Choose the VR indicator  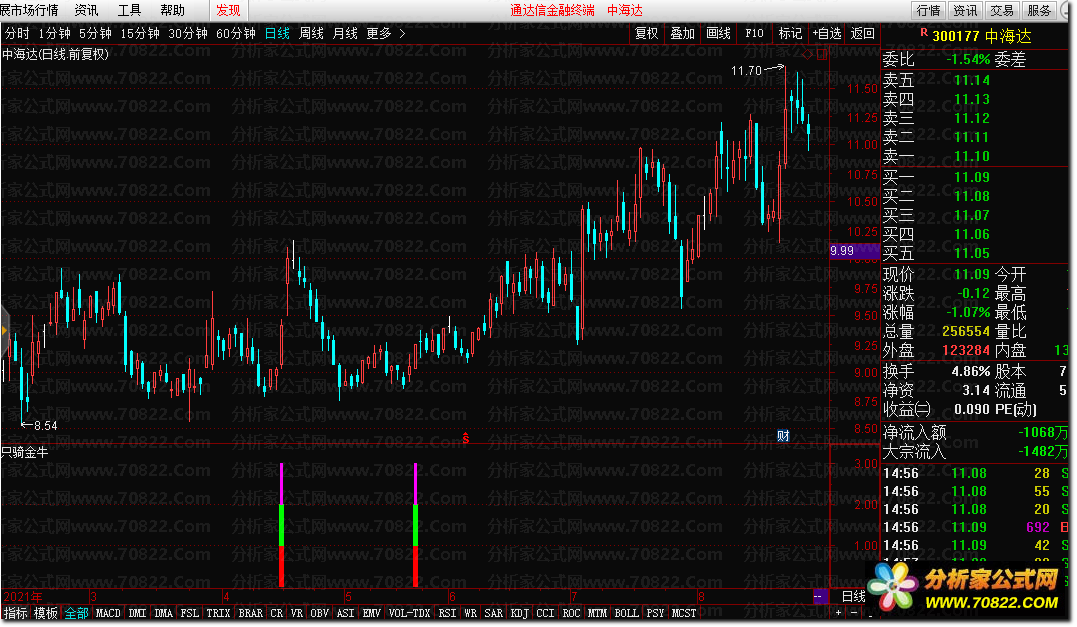(297, 613)
